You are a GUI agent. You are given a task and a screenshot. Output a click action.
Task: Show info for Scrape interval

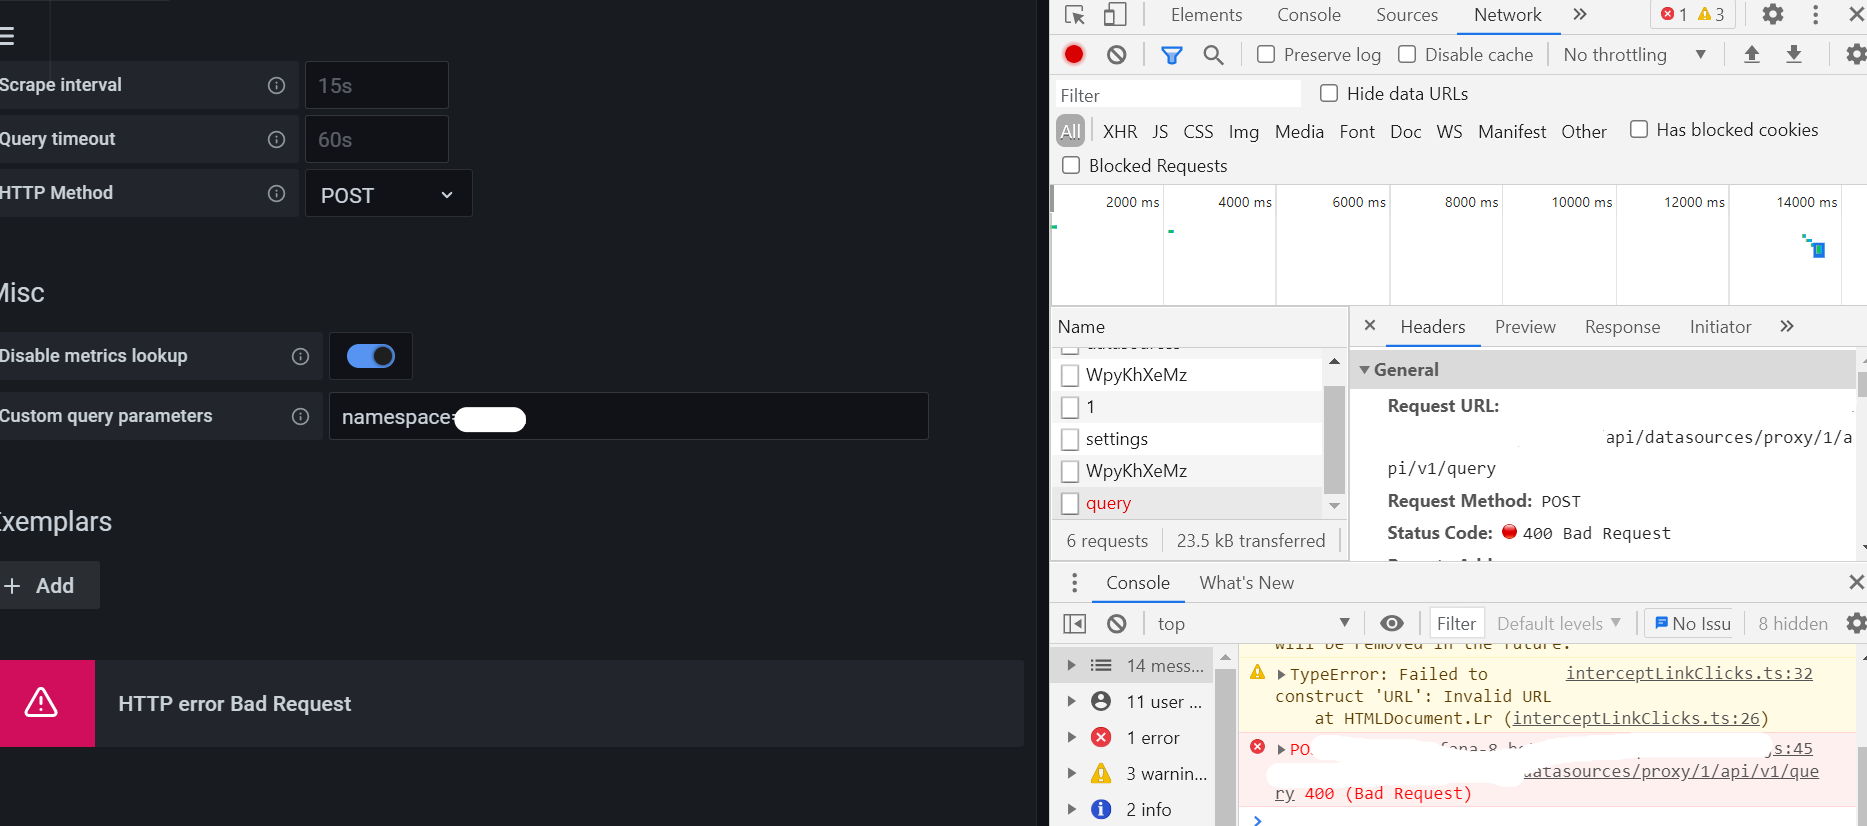[277, 86]
